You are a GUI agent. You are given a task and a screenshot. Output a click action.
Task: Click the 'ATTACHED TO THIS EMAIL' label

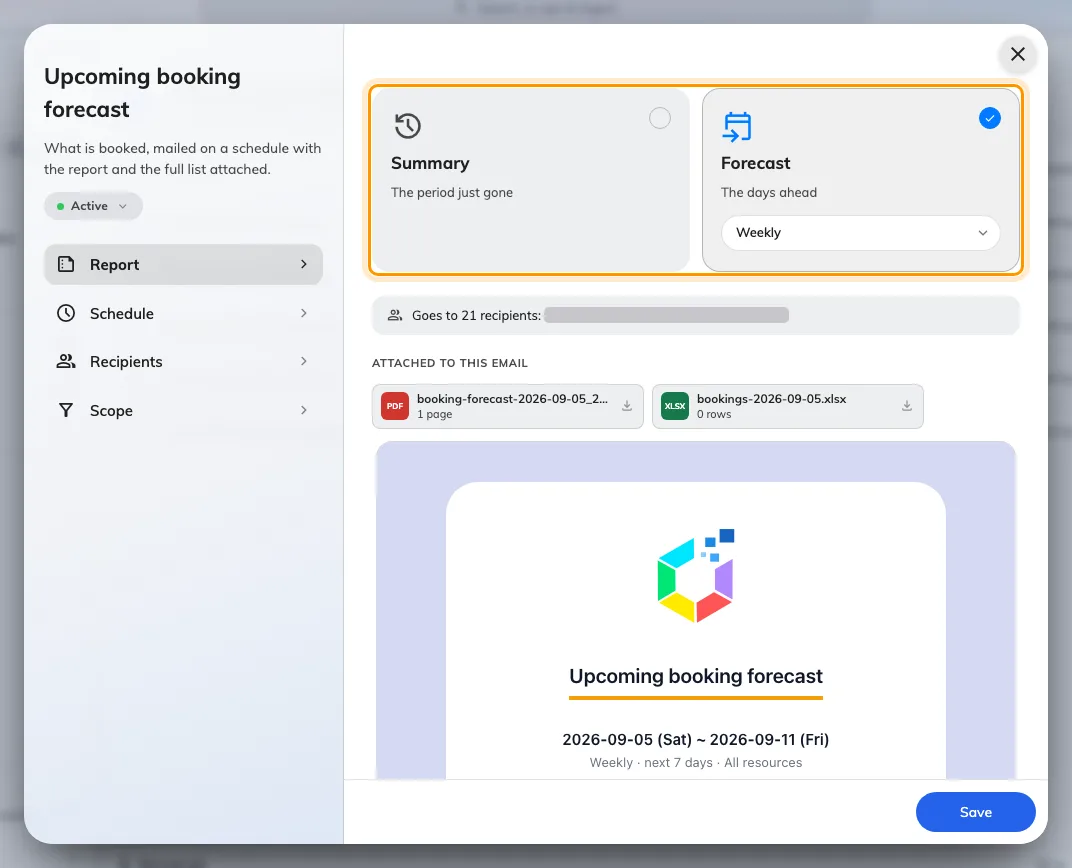450,363
